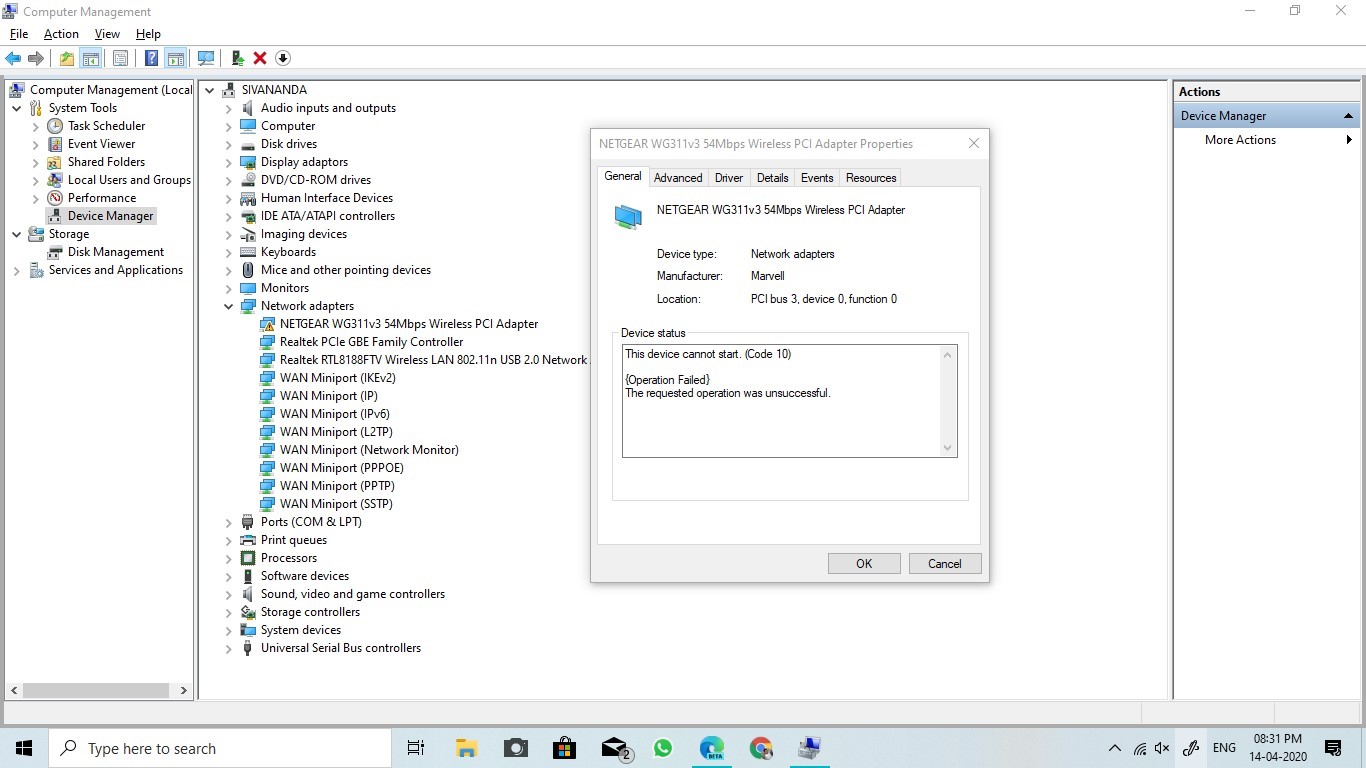Open Microsoft Store from the taskbar
Viewport: 1366px width, 768px height.
tap(565, 748)
